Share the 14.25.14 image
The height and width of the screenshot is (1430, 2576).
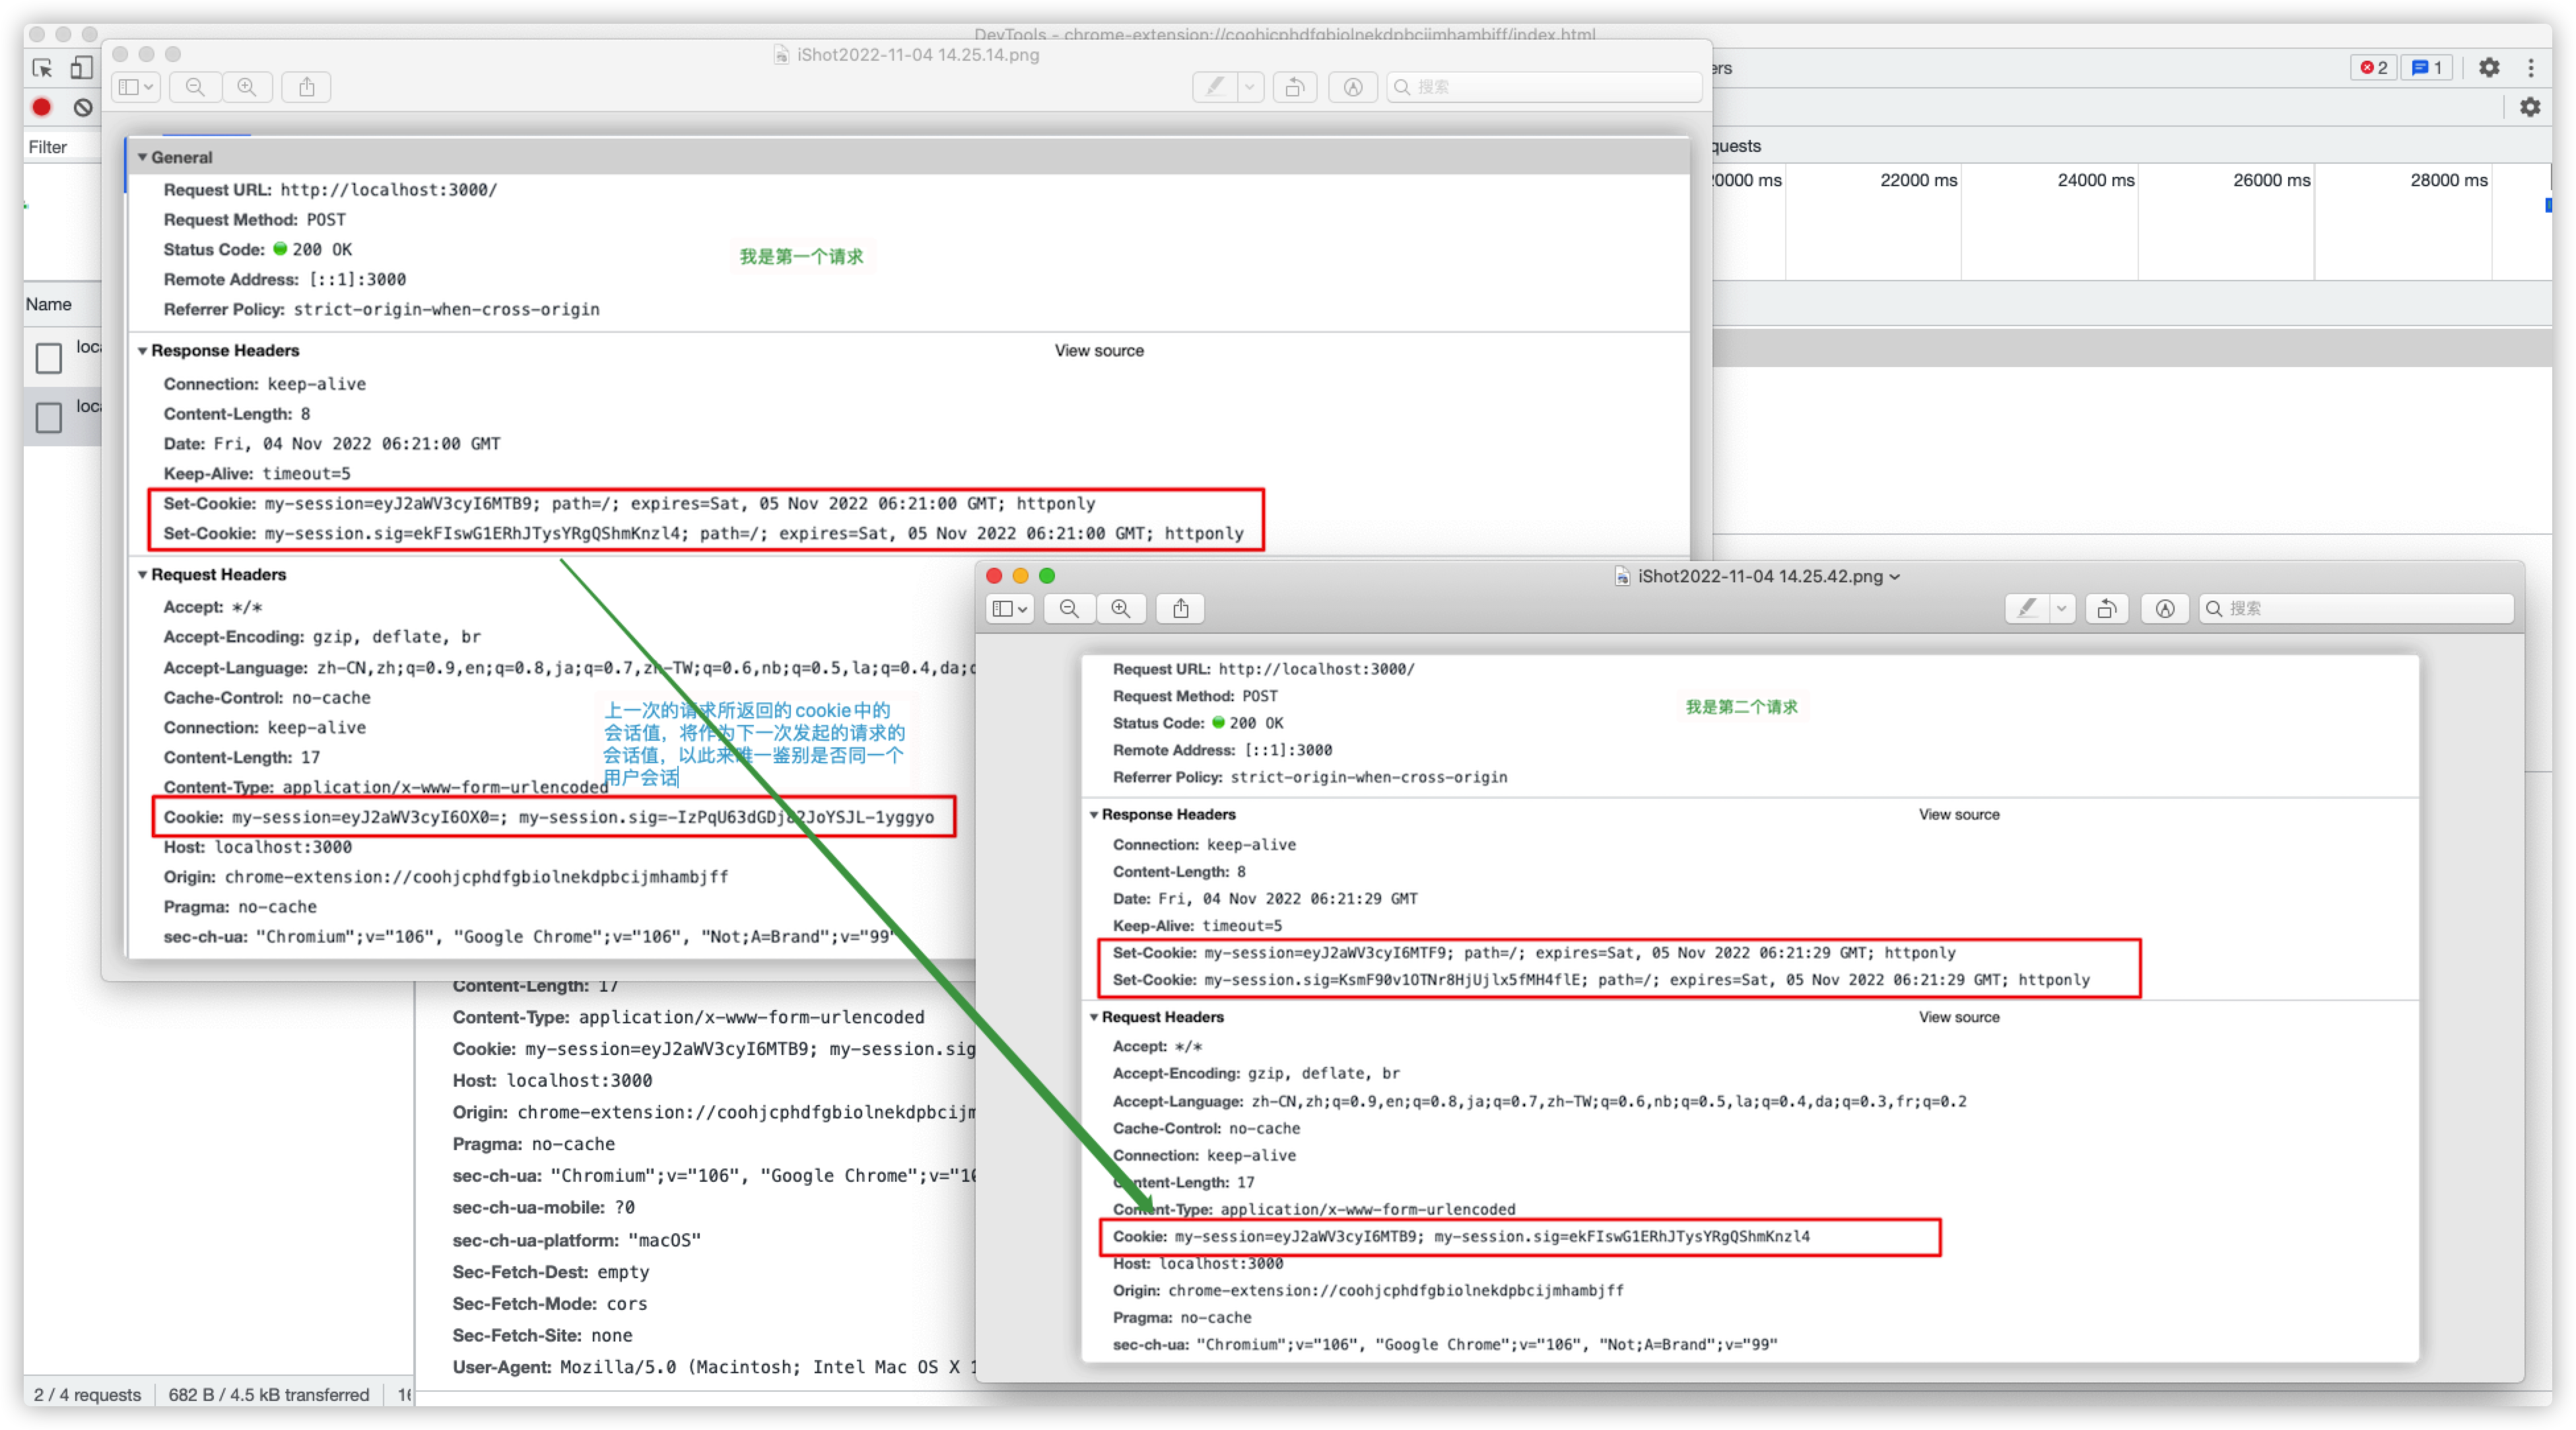click(x=307, y=87)
